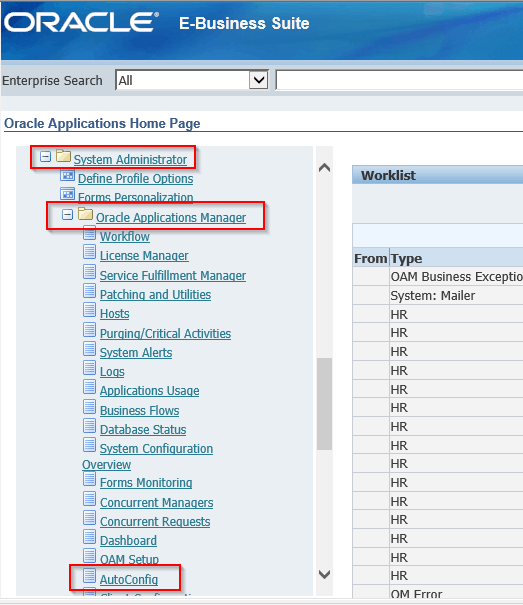Open the Oracle Applications Manager link
This screenshot has width=523, height=605.
pyautogui.click(x=171, y=218)
